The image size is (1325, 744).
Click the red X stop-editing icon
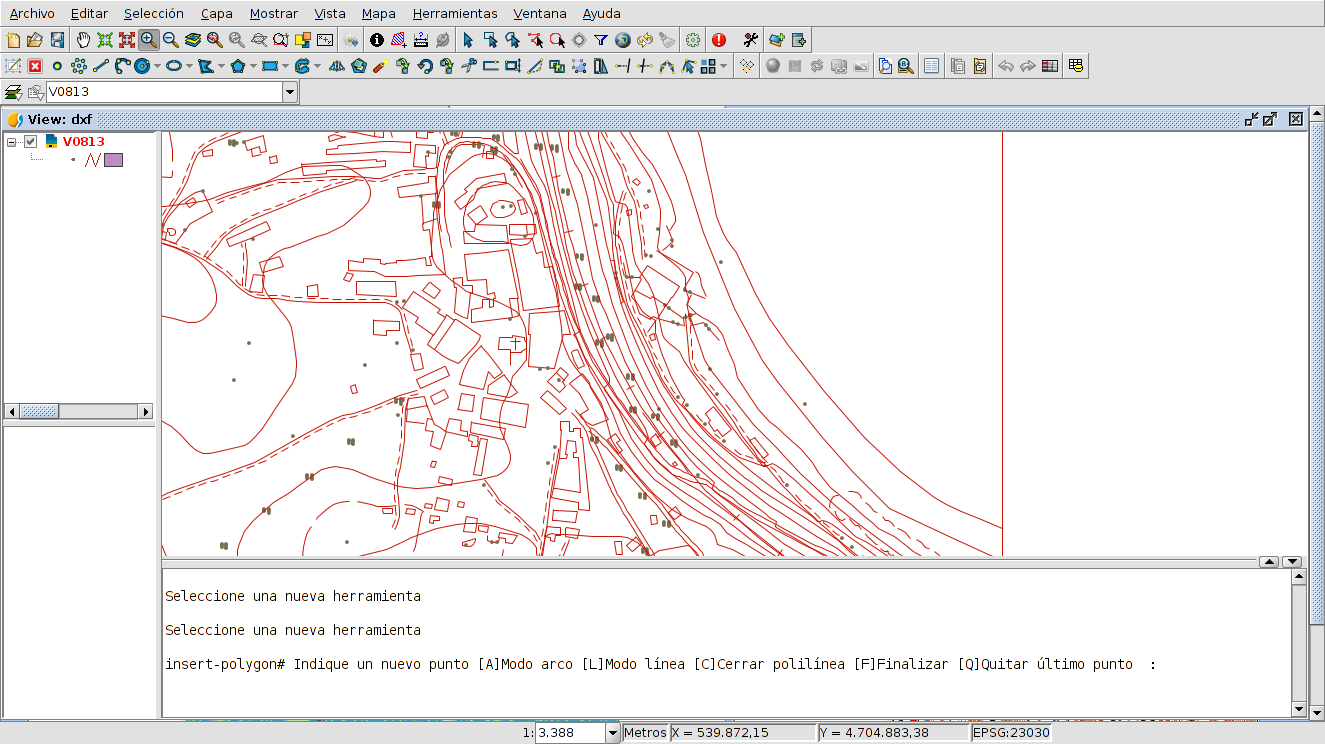click(x=35, y=67)
